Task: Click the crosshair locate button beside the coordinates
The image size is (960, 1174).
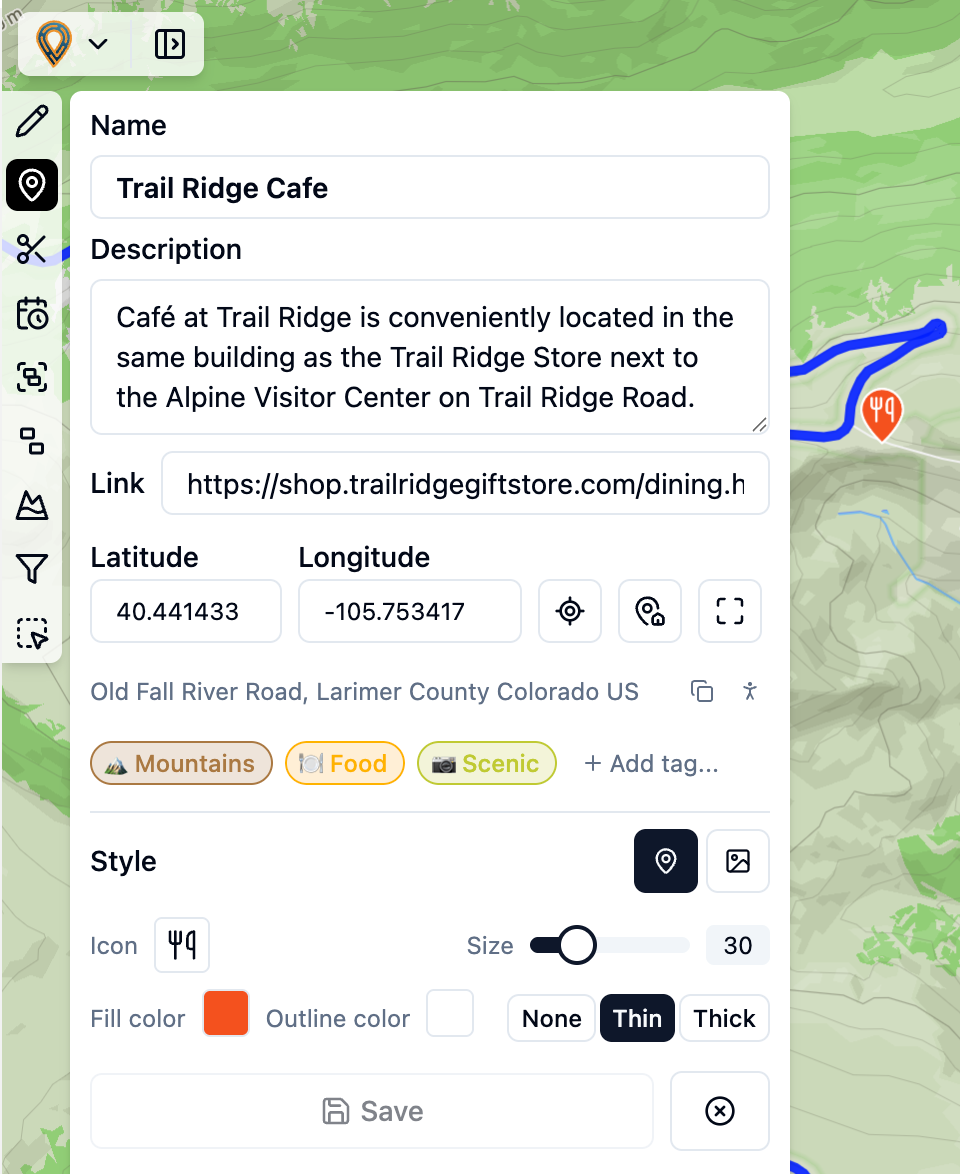Action: 569,611
